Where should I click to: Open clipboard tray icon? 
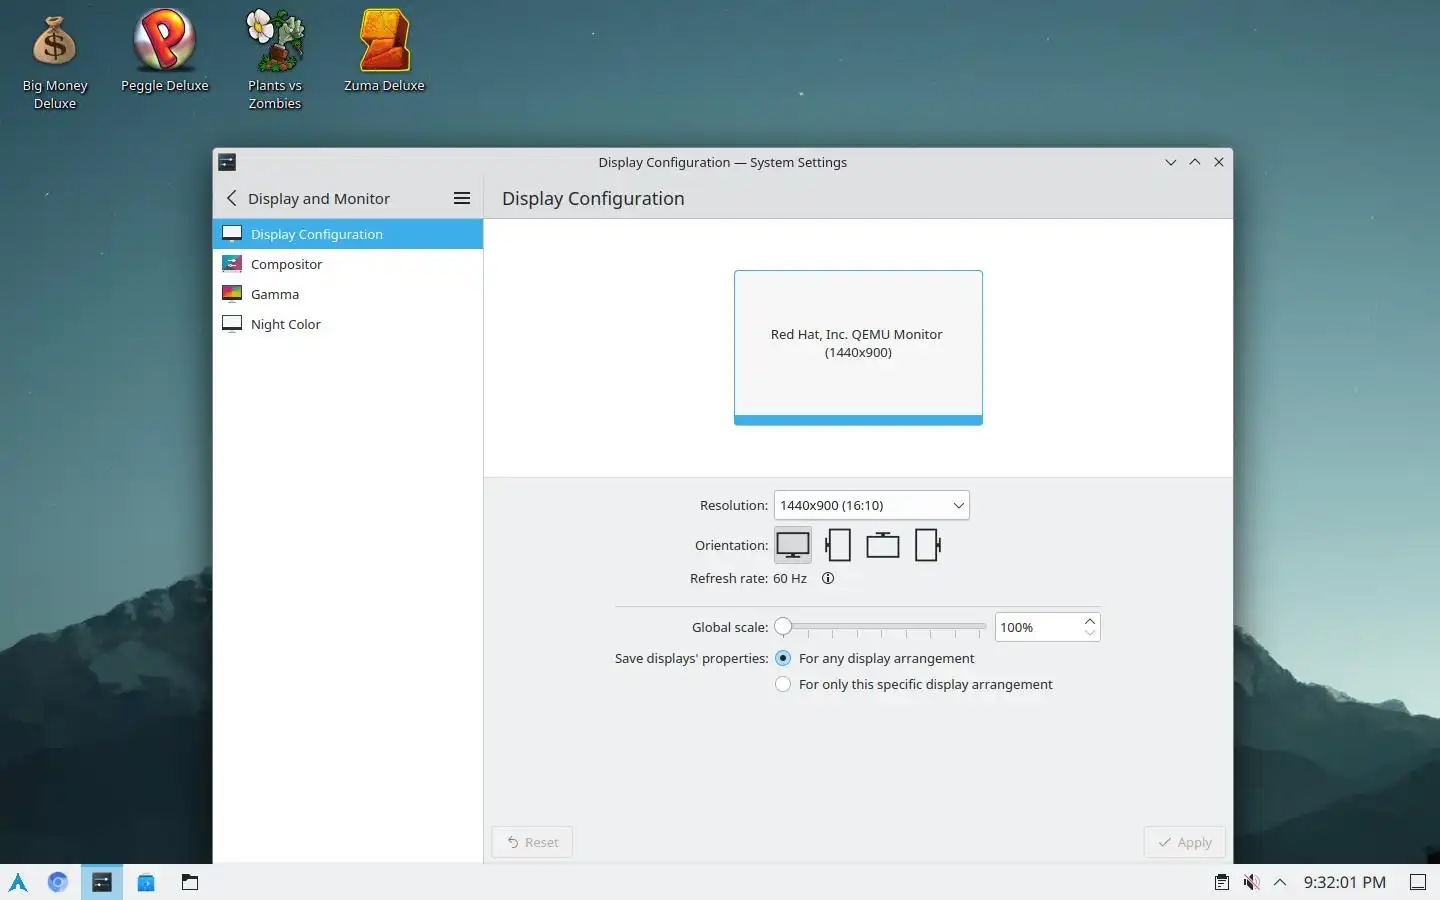[x=1221, y=882]
